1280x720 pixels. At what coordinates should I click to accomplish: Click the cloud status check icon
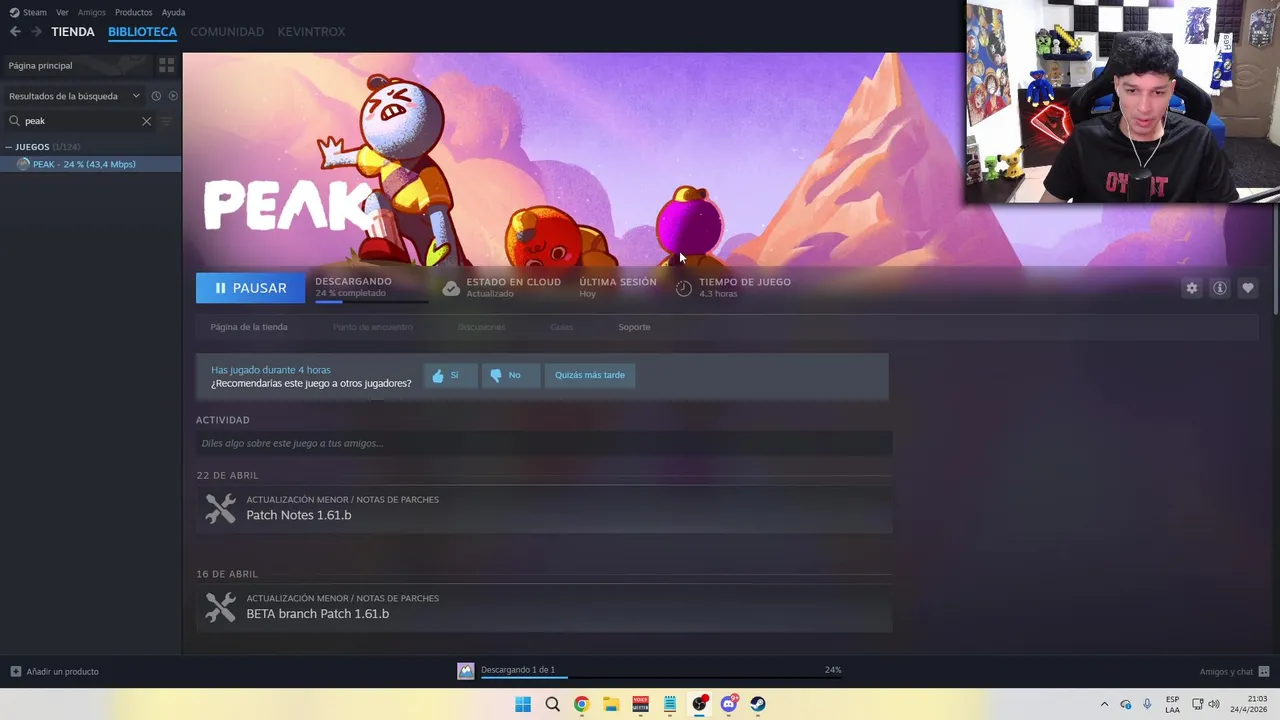[x=451, y=288]
